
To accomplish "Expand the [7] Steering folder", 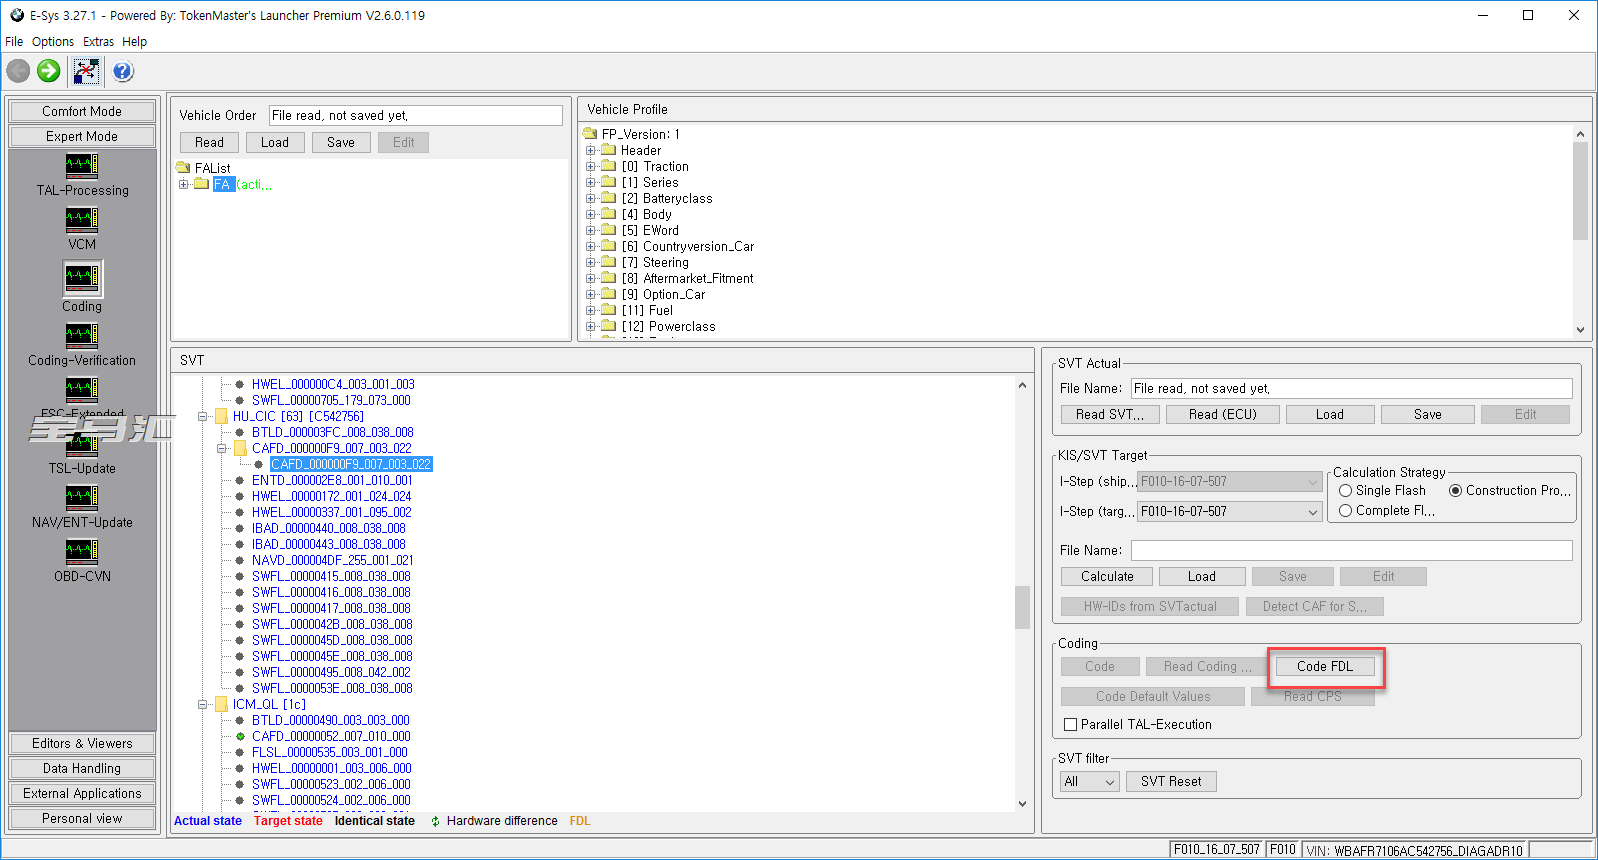I will coord(591,263).
